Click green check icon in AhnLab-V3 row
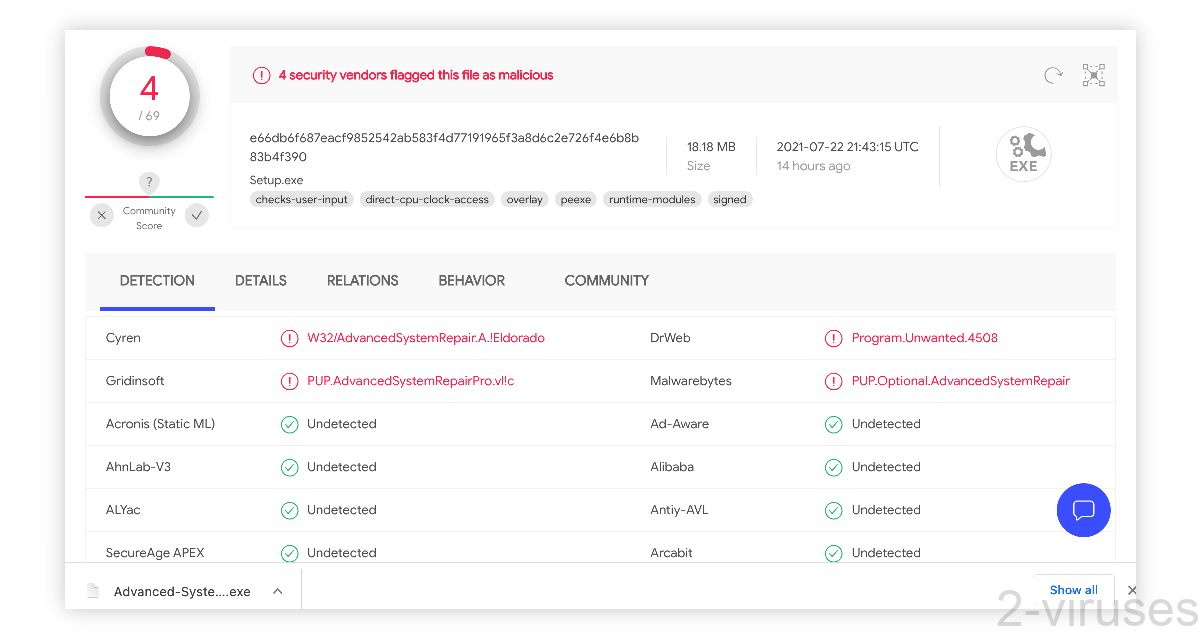The height and width of the screenshot is (637, 1200). pos(289,467)
